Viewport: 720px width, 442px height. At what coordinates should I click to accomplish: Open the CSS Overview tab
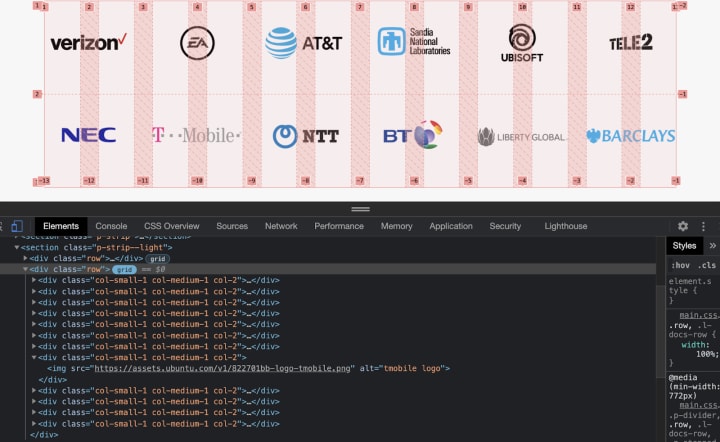point(172,226)
